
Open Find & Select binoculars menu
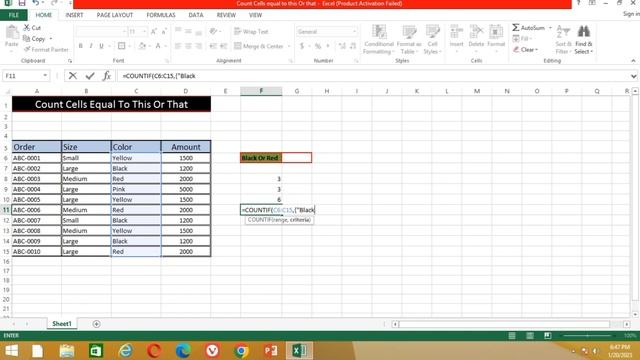point(583,40)
